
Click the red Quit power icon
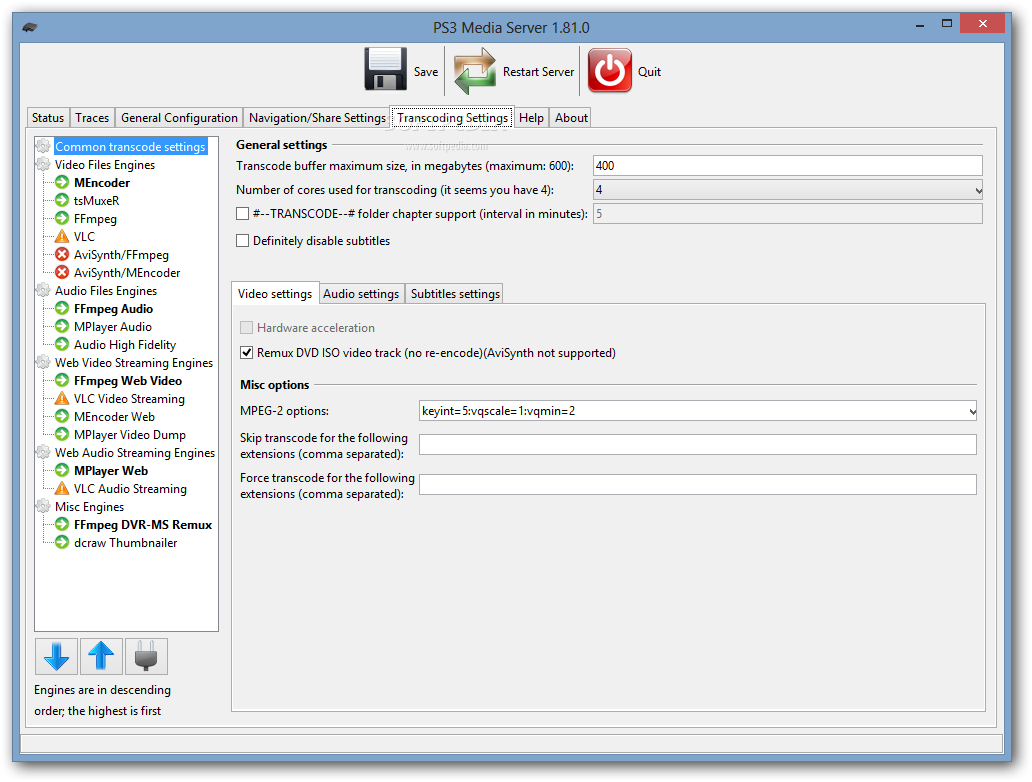pyautogui.click(x=609, y=70)
